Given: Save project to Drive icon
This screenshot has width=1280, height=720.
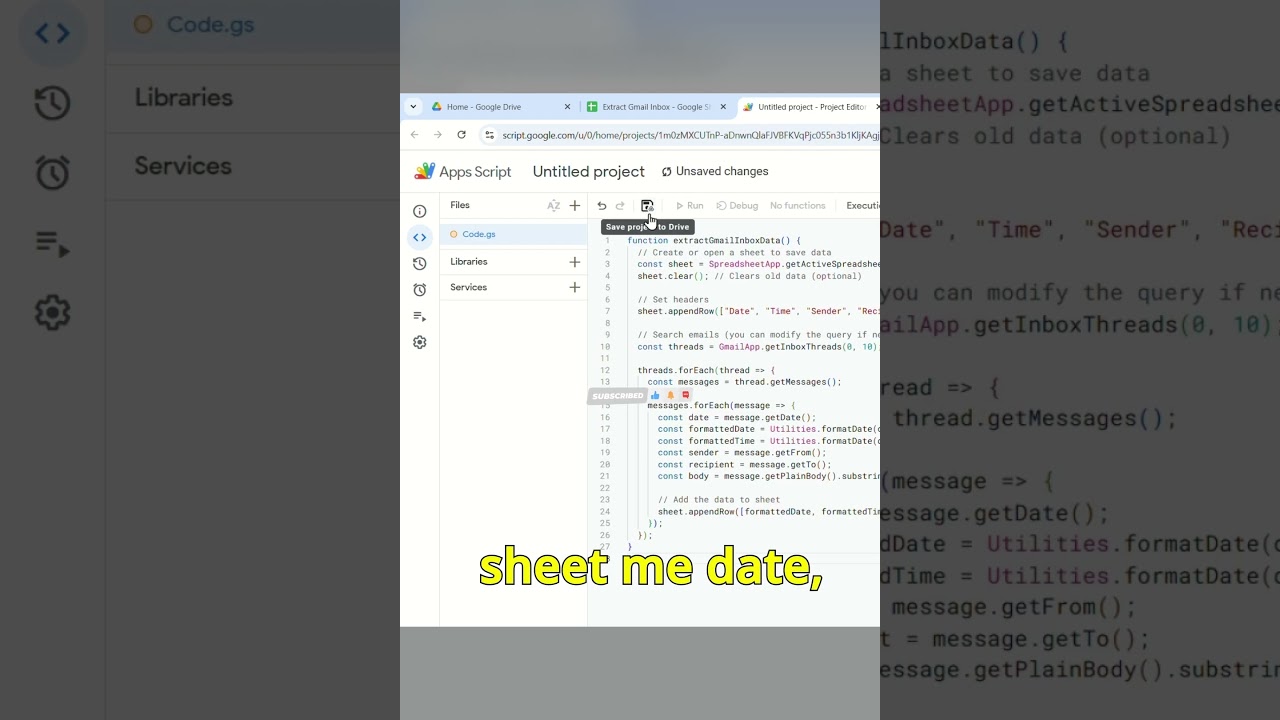Looking at the screenshot, I should click(x=647, y=205).
